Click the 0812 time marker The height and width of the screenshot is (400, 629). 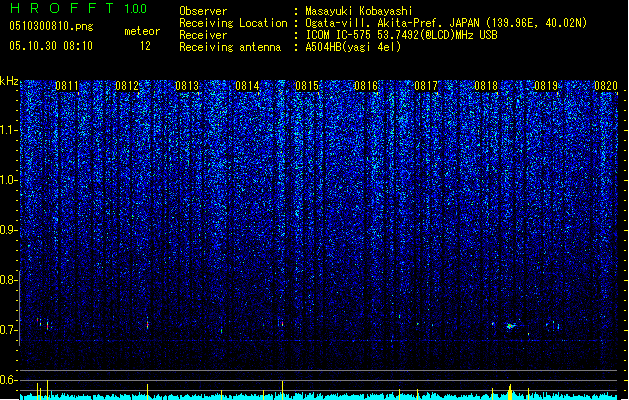(127, 86)
